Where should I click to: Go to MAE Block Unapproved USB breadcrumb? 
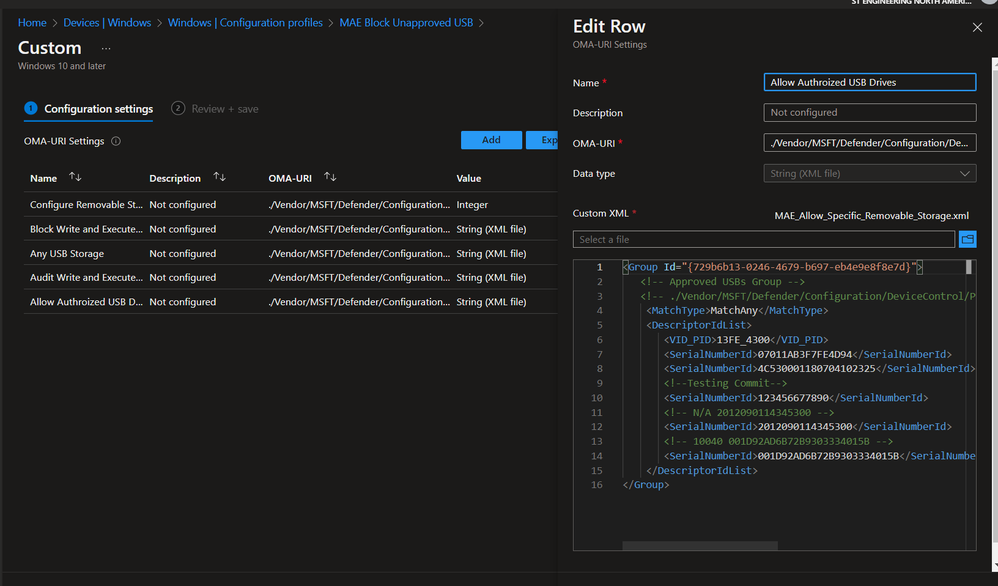[406, 22]
